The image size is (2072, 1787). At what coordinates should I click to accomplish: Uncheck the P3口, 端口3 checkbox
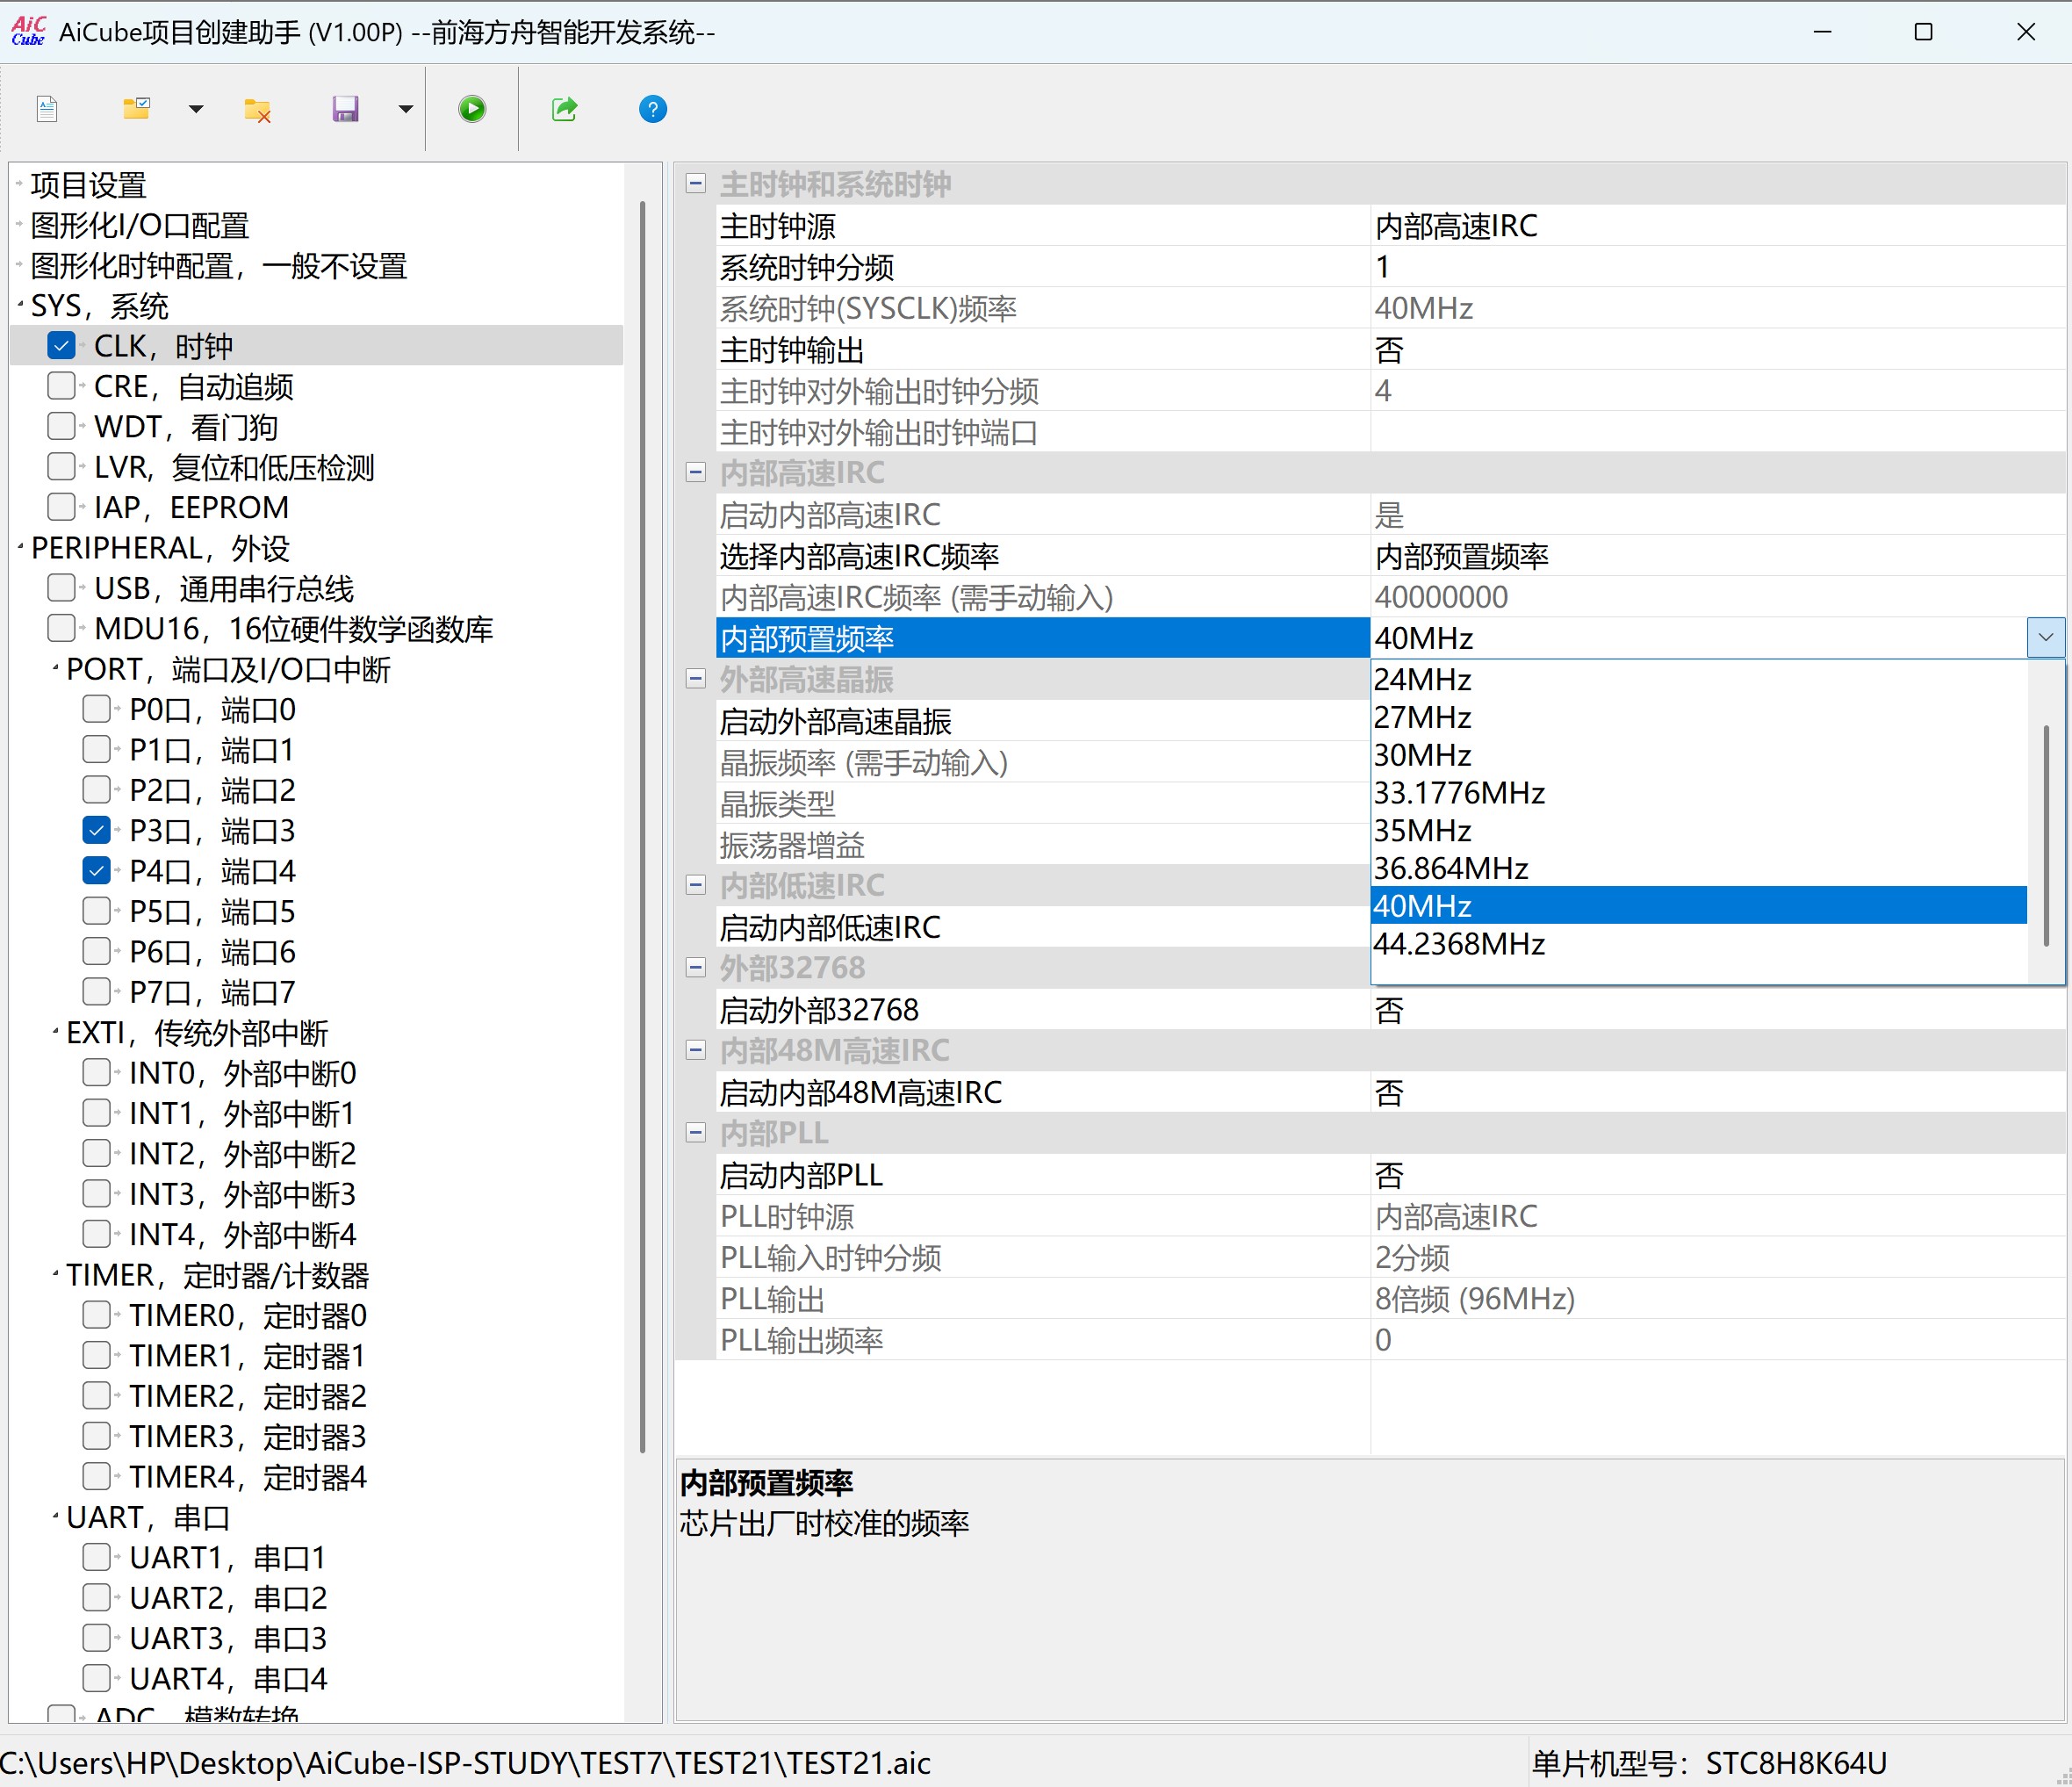(x=96, y=830)
